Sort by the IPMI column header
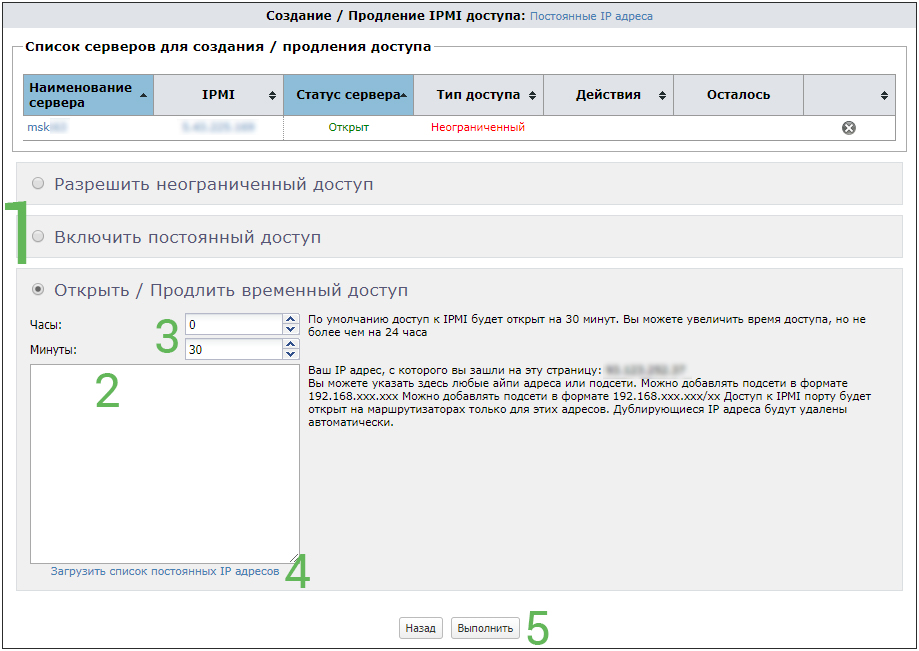 pyautogui.click(x=219, y=95)
